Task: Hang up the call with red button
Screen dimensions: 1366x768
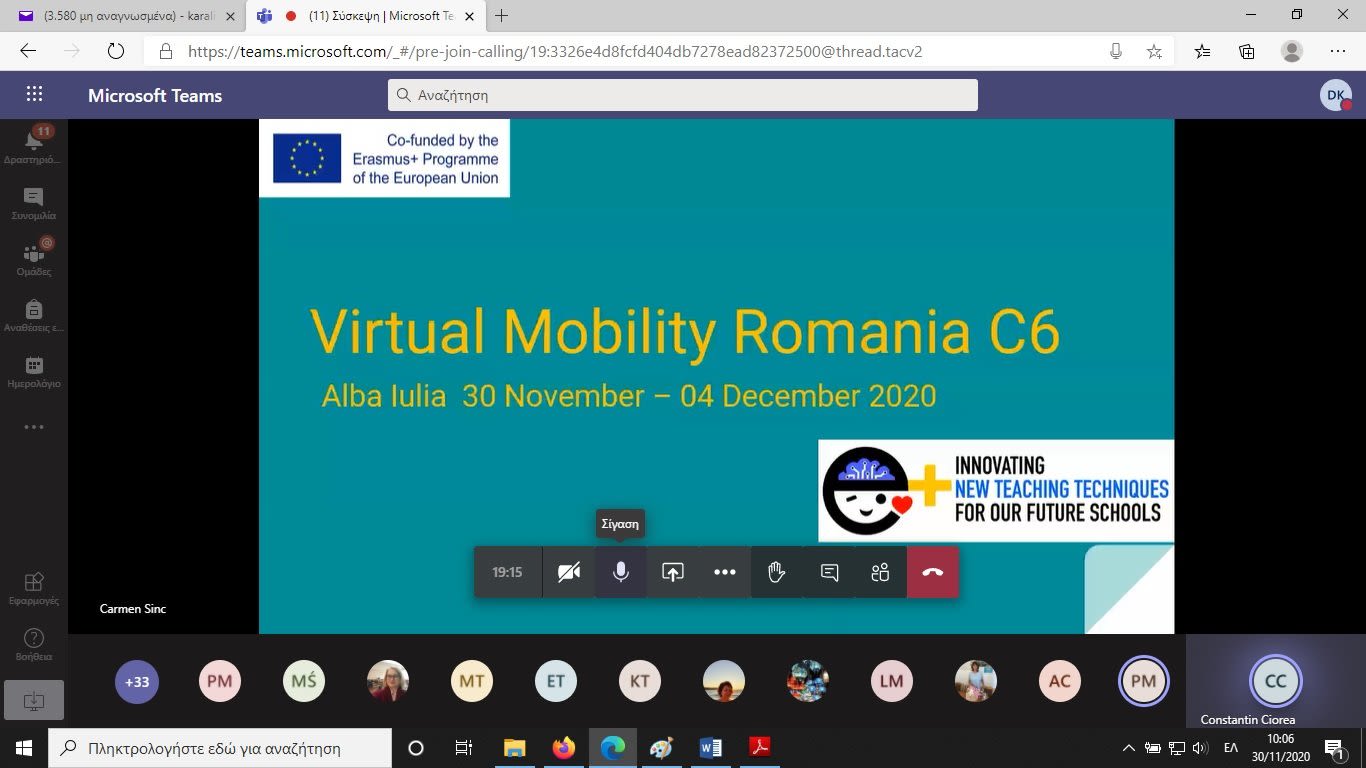Action: (933, 572)
